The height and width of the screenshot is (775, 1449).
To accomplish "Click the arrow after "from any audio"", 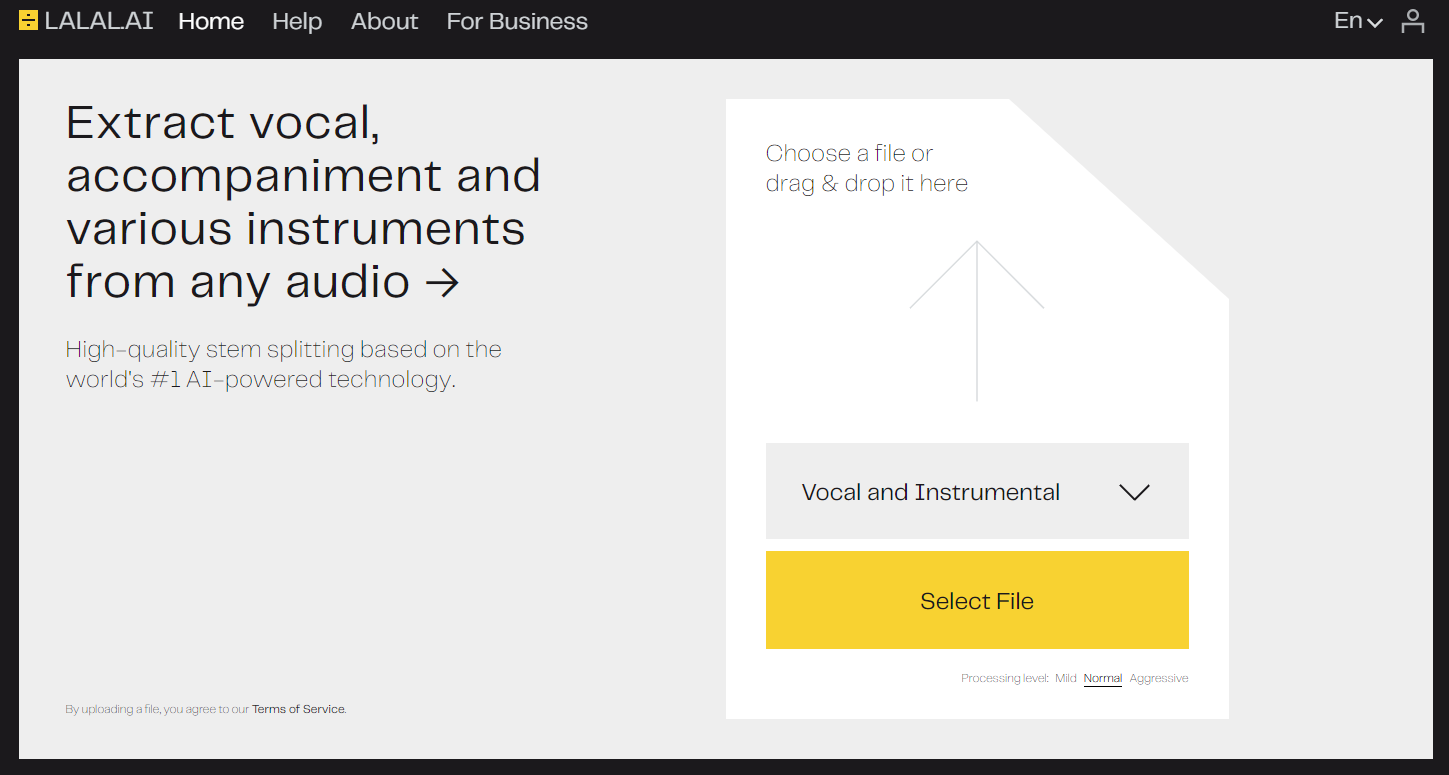I will click(x=442, y=283).
